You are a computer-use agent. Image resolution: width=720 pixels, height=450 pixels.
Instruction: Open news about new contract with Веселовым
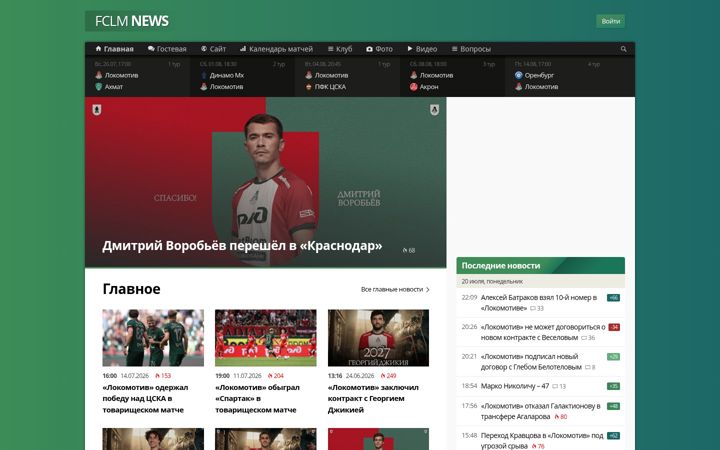(x=543, y=332)
